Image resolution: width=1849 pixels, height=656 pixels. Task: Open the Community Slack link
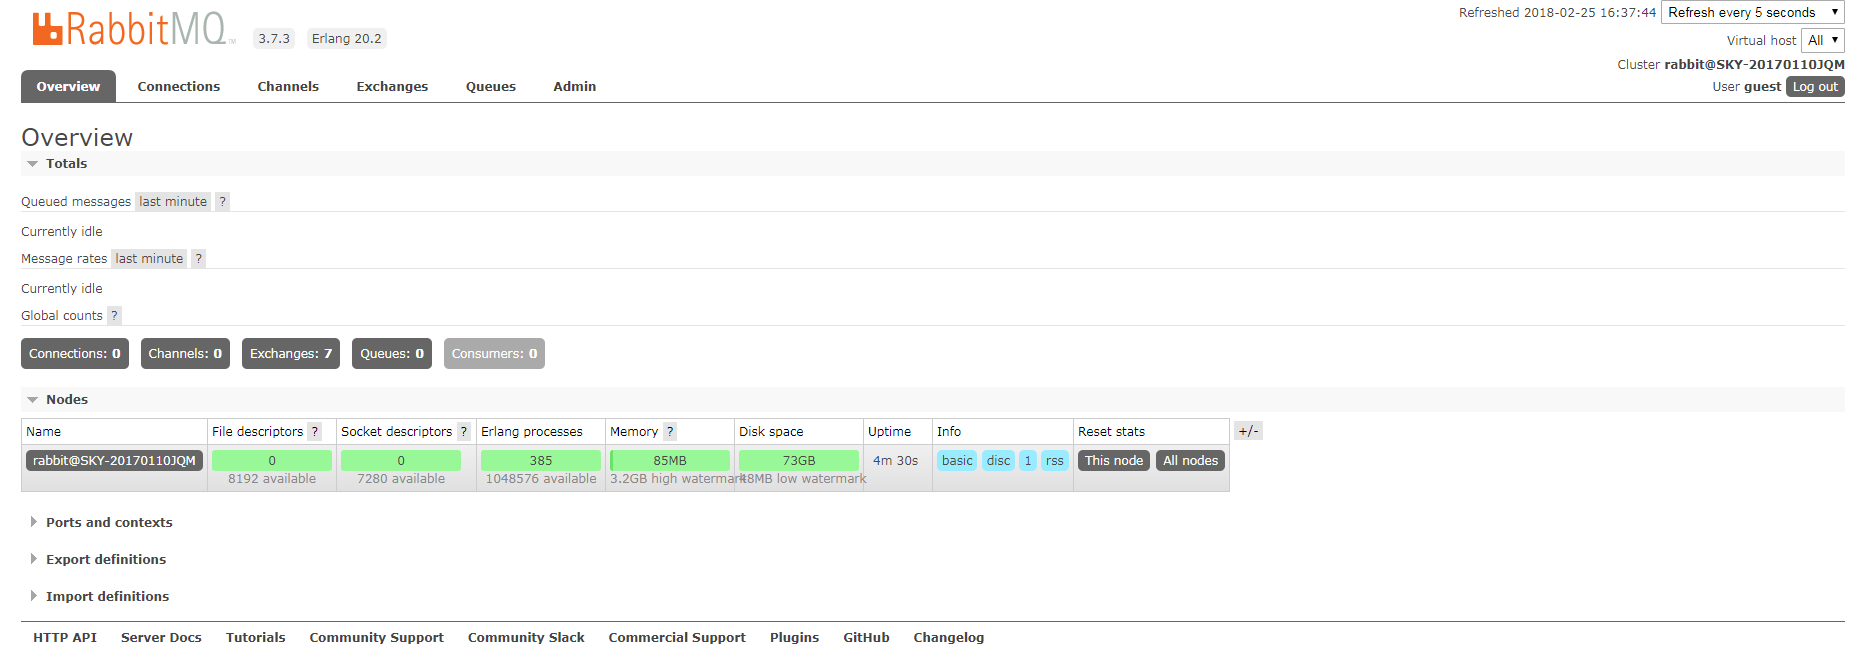point(526,638)
